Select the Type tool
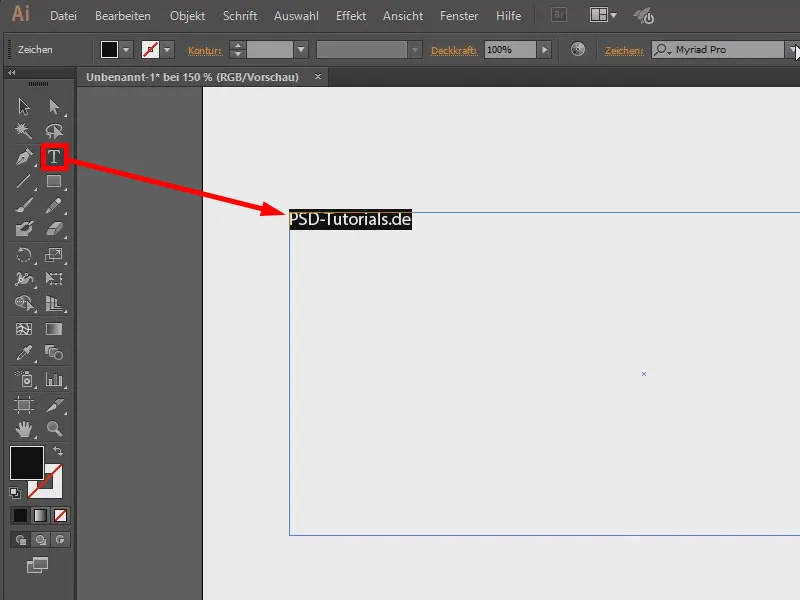The width and height of the screenshot is (800, 600). point(54,157)
